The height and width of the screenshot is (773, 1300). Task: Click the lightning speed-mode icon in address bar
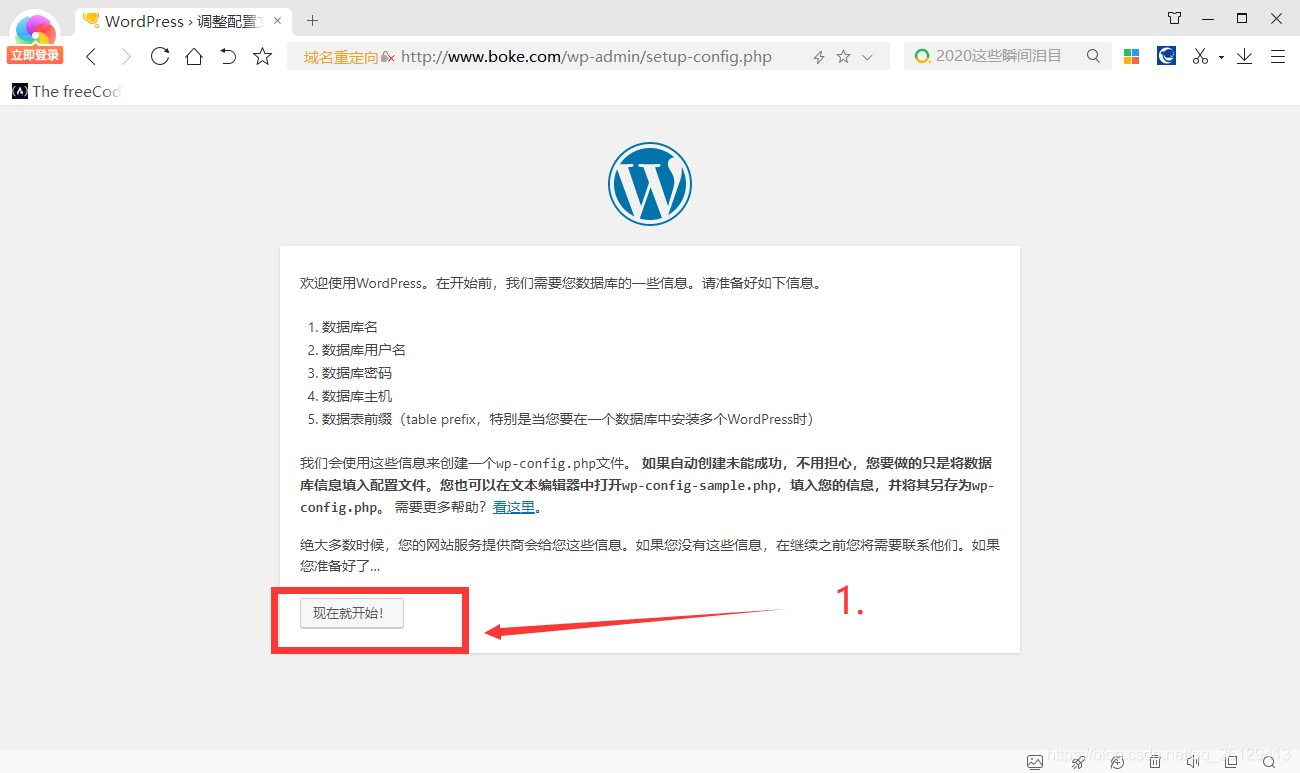pyautogui.click(x=819, y=57)
